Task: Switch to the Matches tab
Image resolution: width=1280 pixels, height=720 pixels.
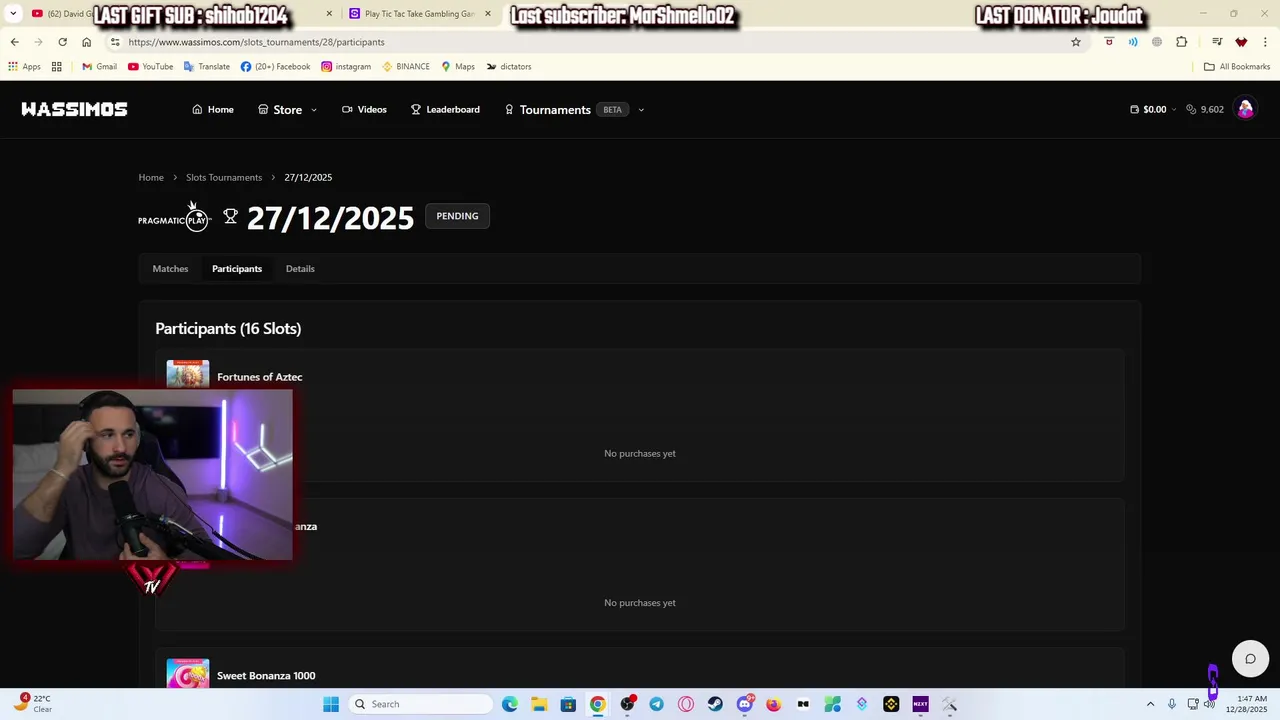Action: pyautogui.click(x=170, y=268)
